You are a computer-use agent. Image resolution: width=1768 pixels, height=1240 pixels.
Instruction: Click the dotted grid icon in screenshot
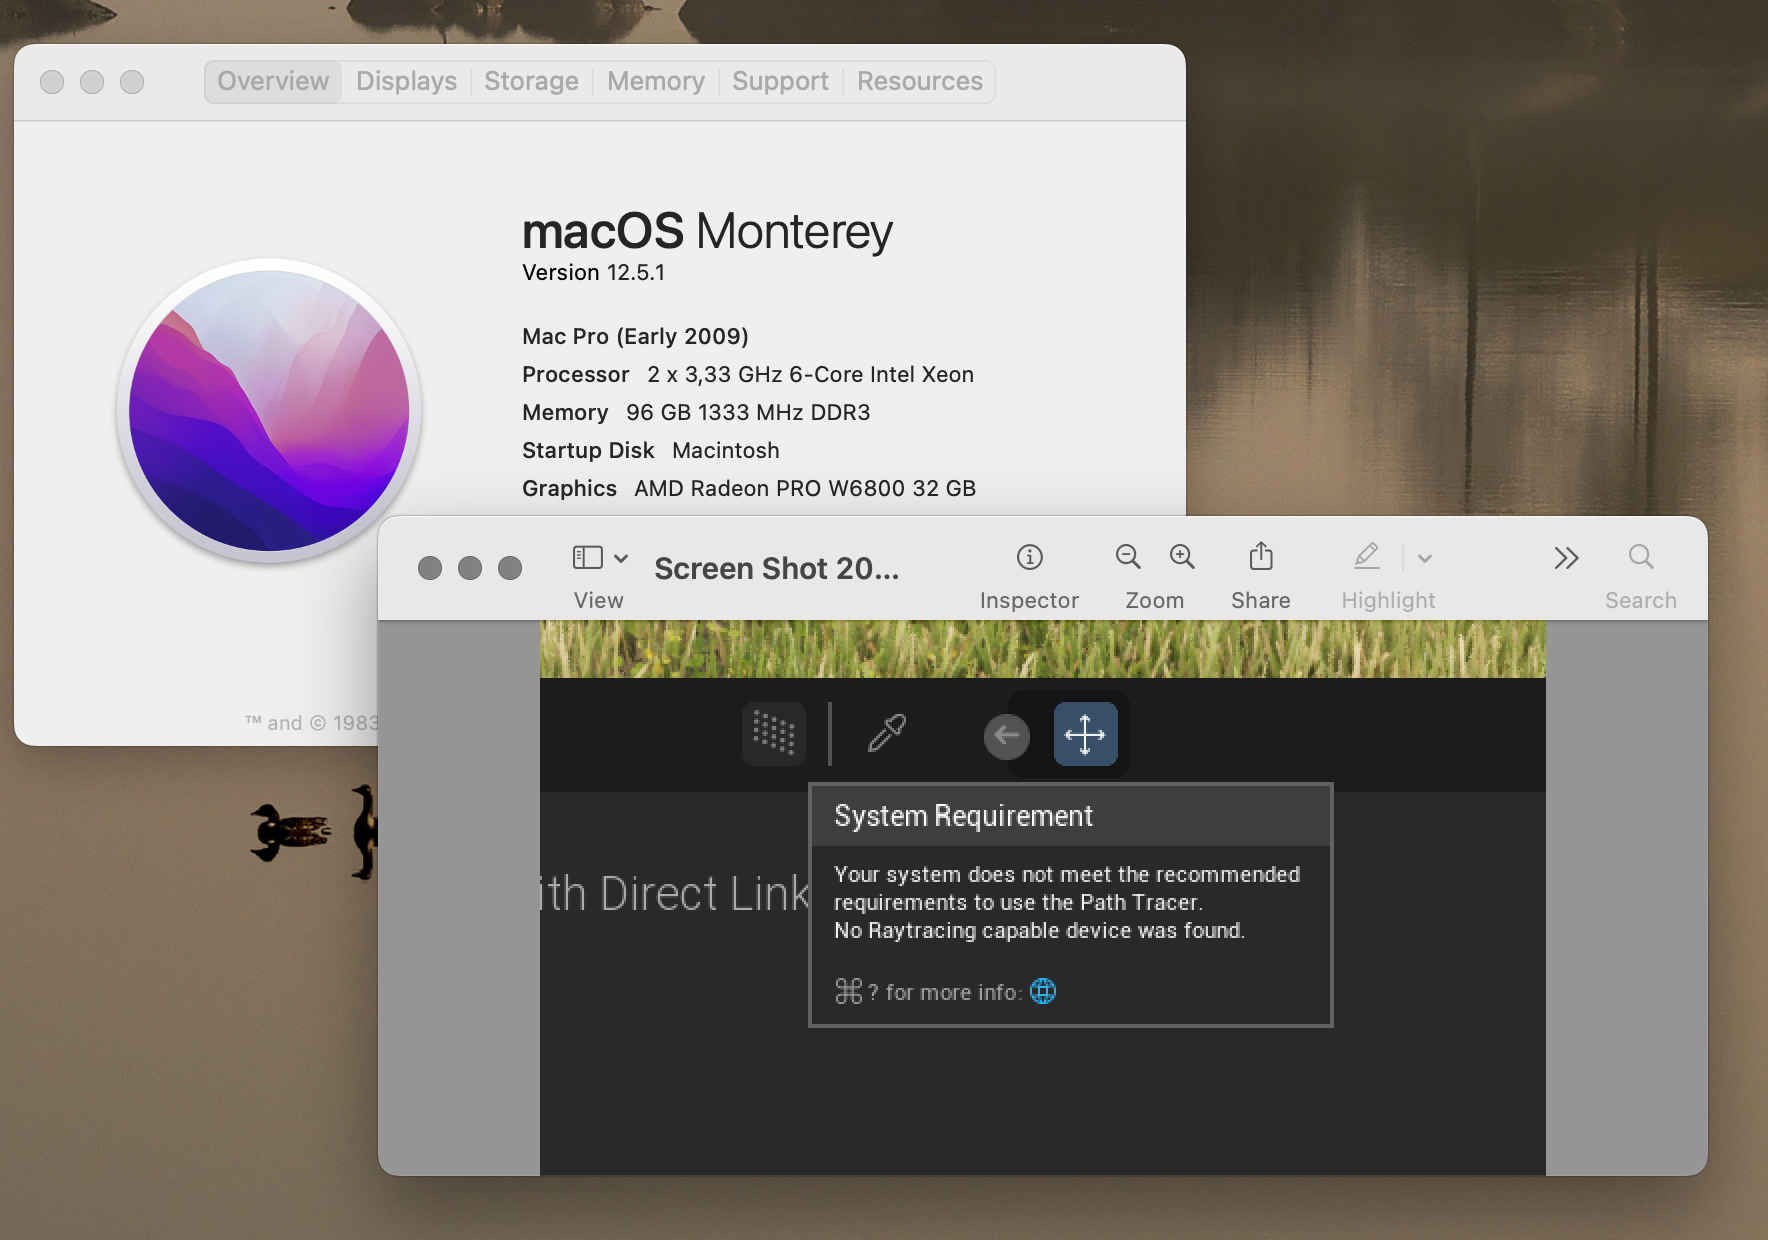click(x=774, y=734)
